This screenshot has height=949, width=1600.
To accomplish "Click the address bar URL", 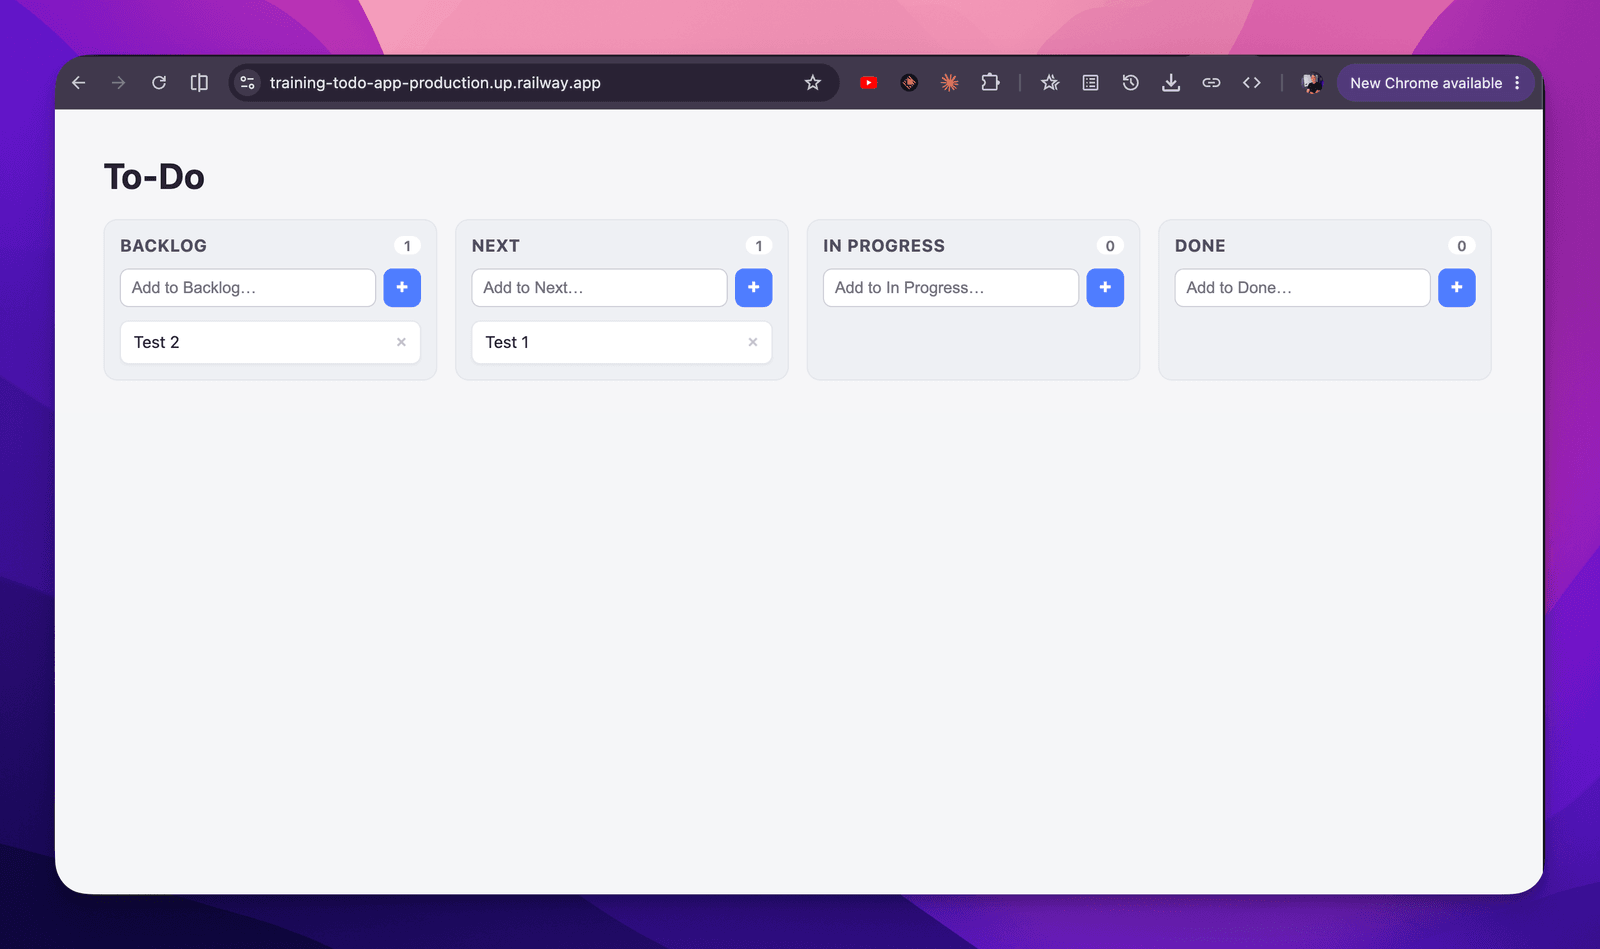I will [x=435, y=83].
